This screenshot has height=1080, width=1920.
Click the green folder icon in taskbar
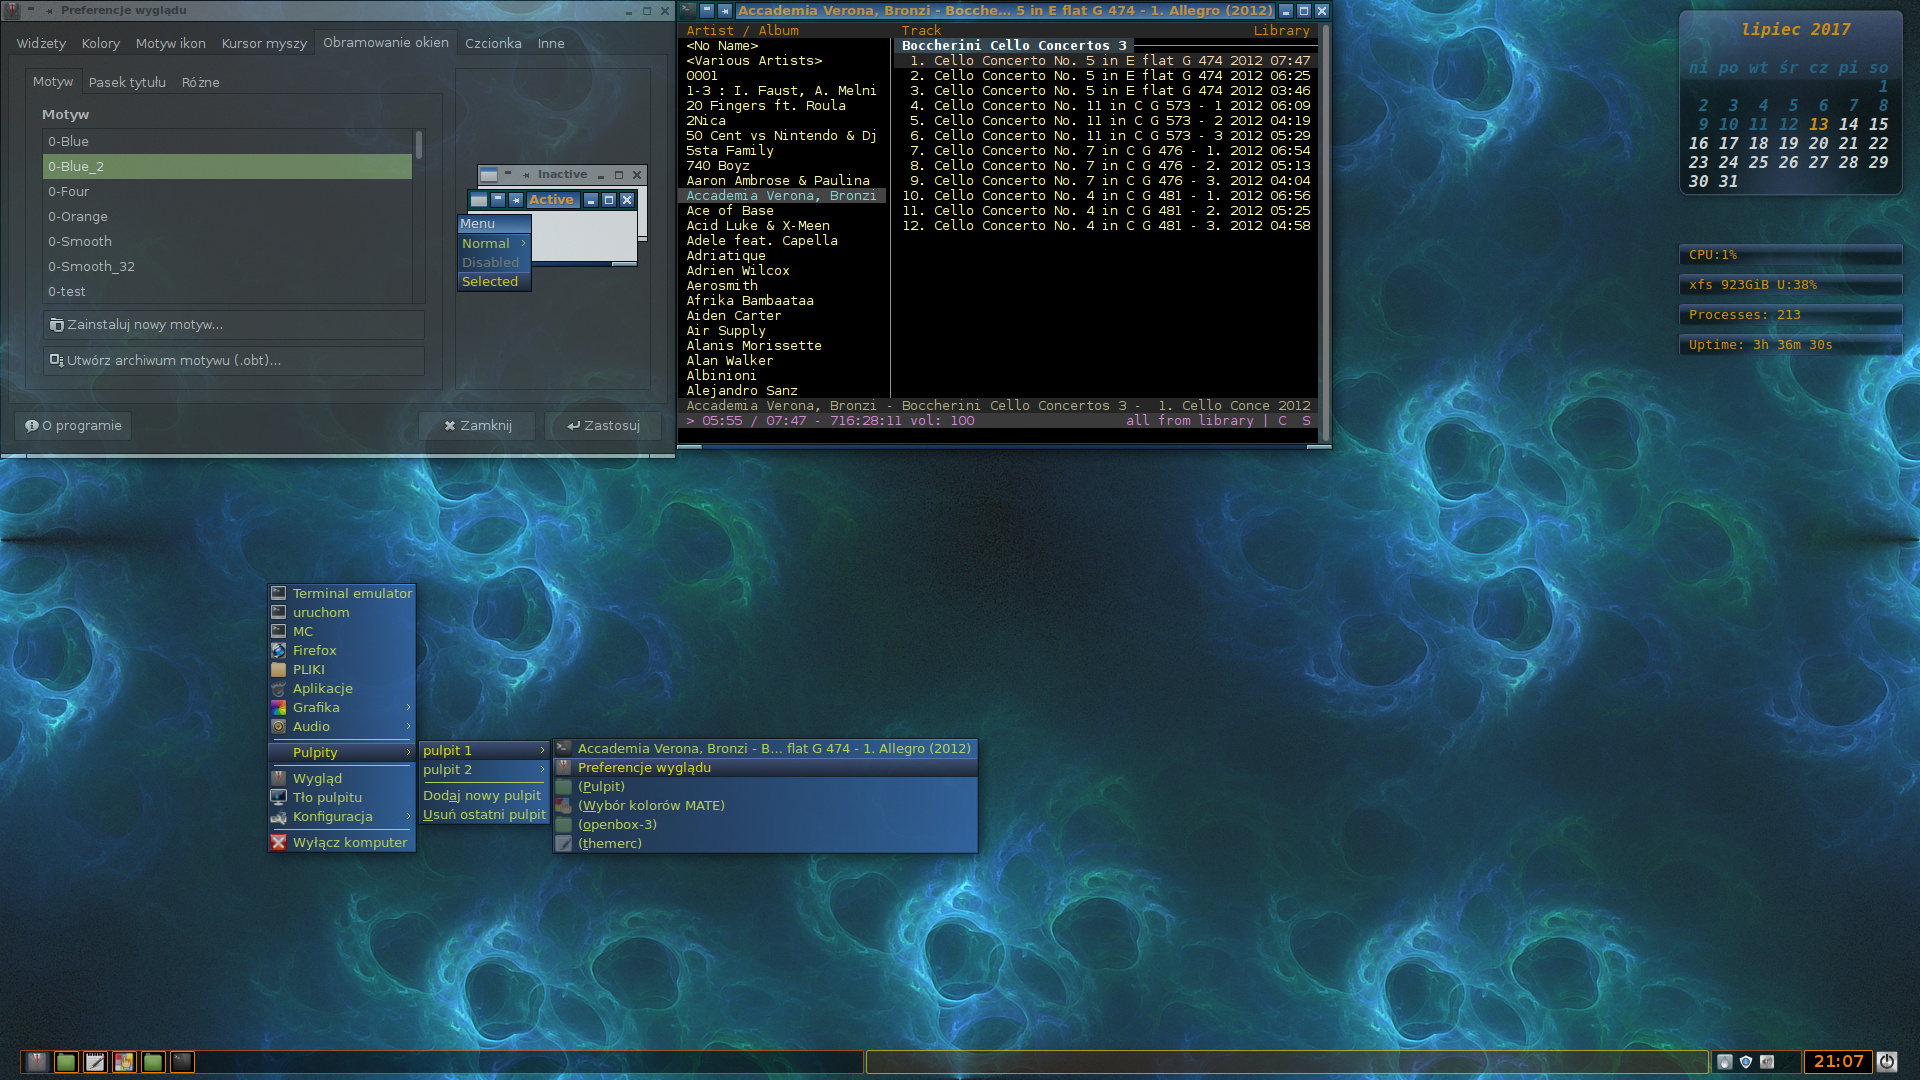[x=65, y=1062]
